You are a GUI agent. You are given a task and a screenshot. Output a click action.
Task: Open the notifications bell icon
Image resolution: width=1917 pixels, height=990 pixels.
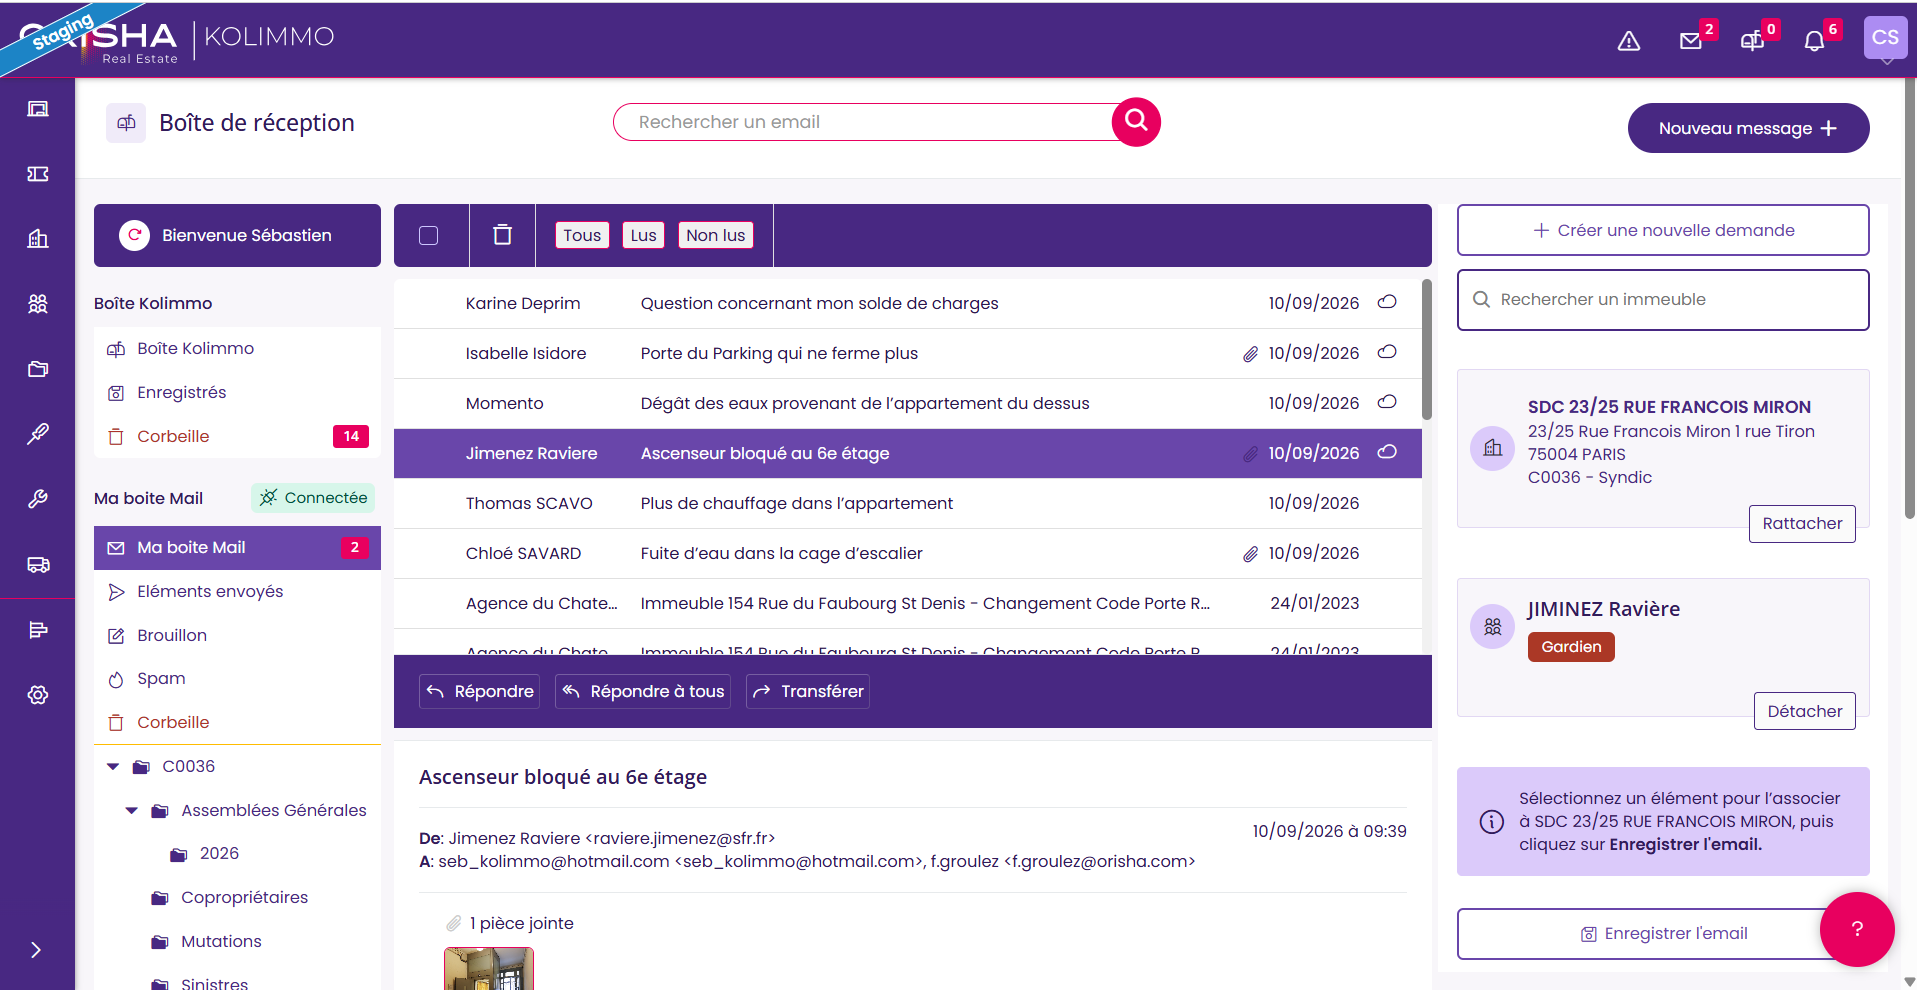(1814, 41)
